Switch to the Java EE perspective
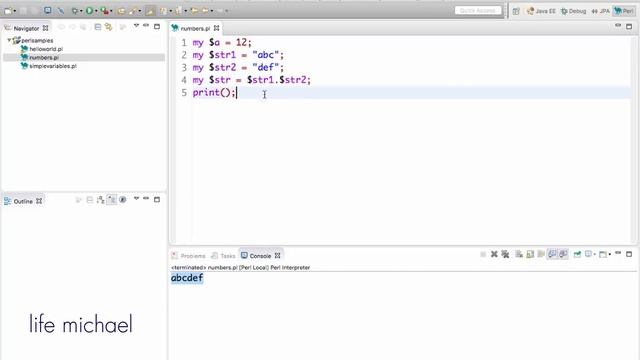The width and height of the screenshot is (640, 360). point(541,11)
